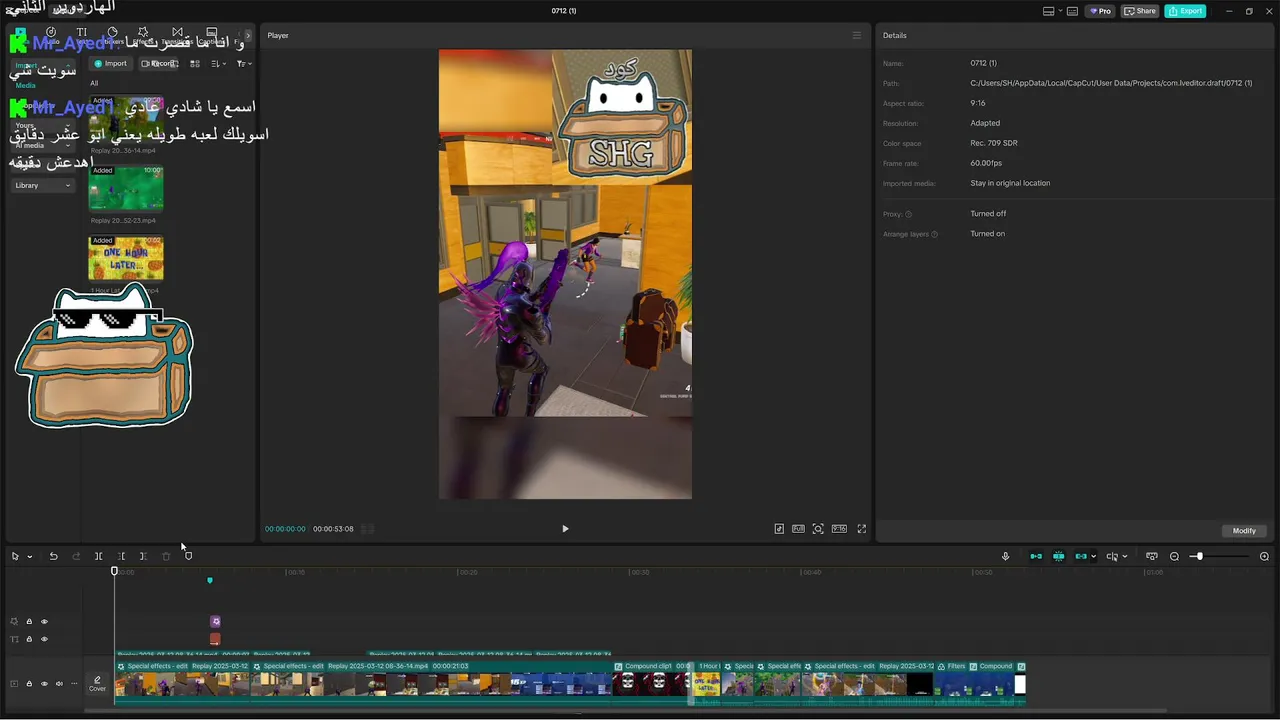1280x720 pixels.
Task: Split the clip at the playhead
Action: (98, 556)
